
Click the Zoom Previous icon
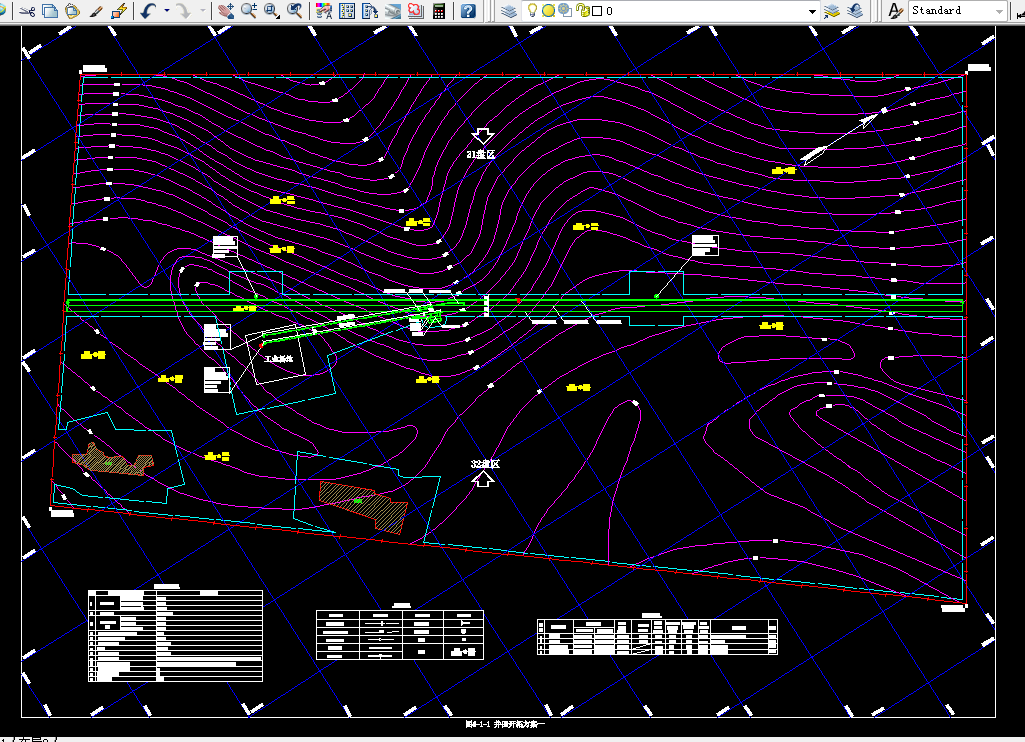[295, 11]
